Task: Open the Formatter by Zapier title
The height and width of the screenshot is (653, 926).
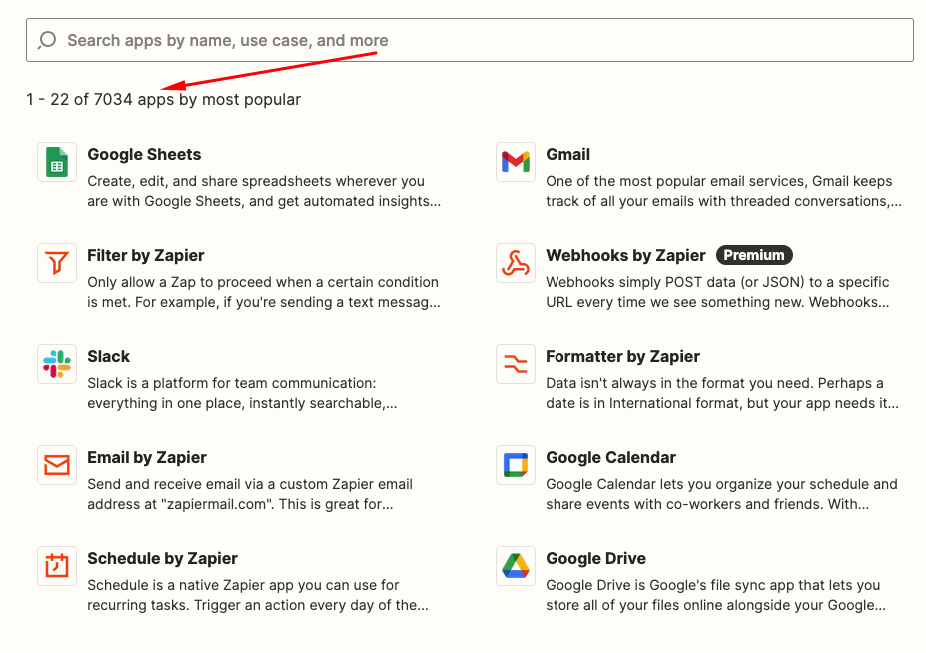Action: click(623, 357)
